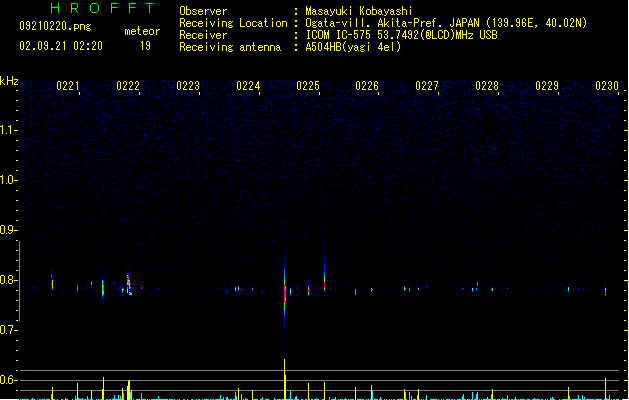Click the 1.0 frequency axis label
Screen dimensions: 629x400
8,180
